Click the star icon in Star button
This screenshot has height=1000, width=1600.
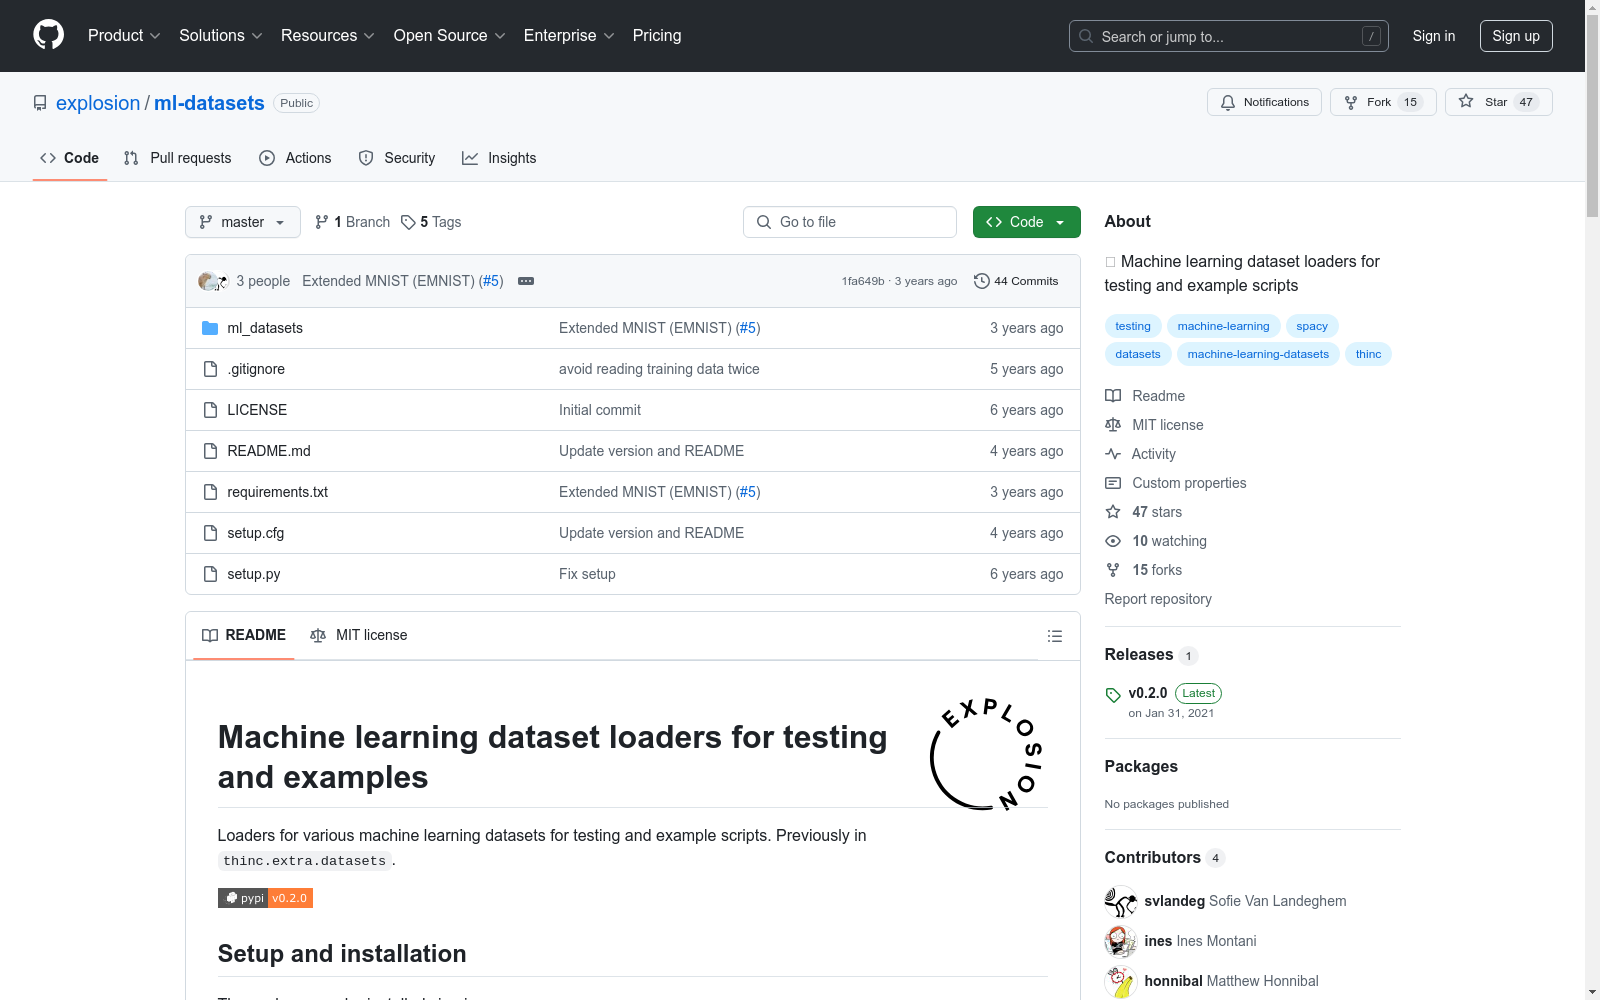coord(1466,101)
